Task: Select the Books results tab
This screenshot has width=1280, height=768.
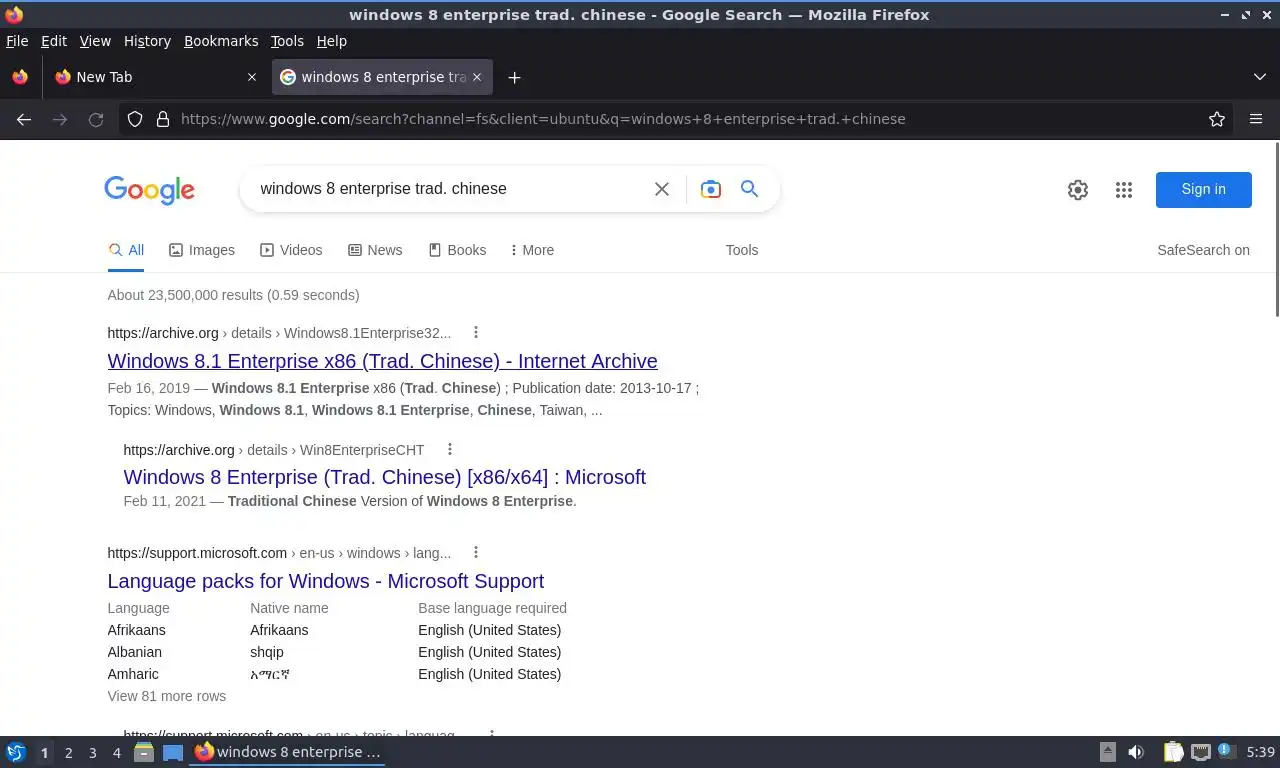Action: coord(457,250)
